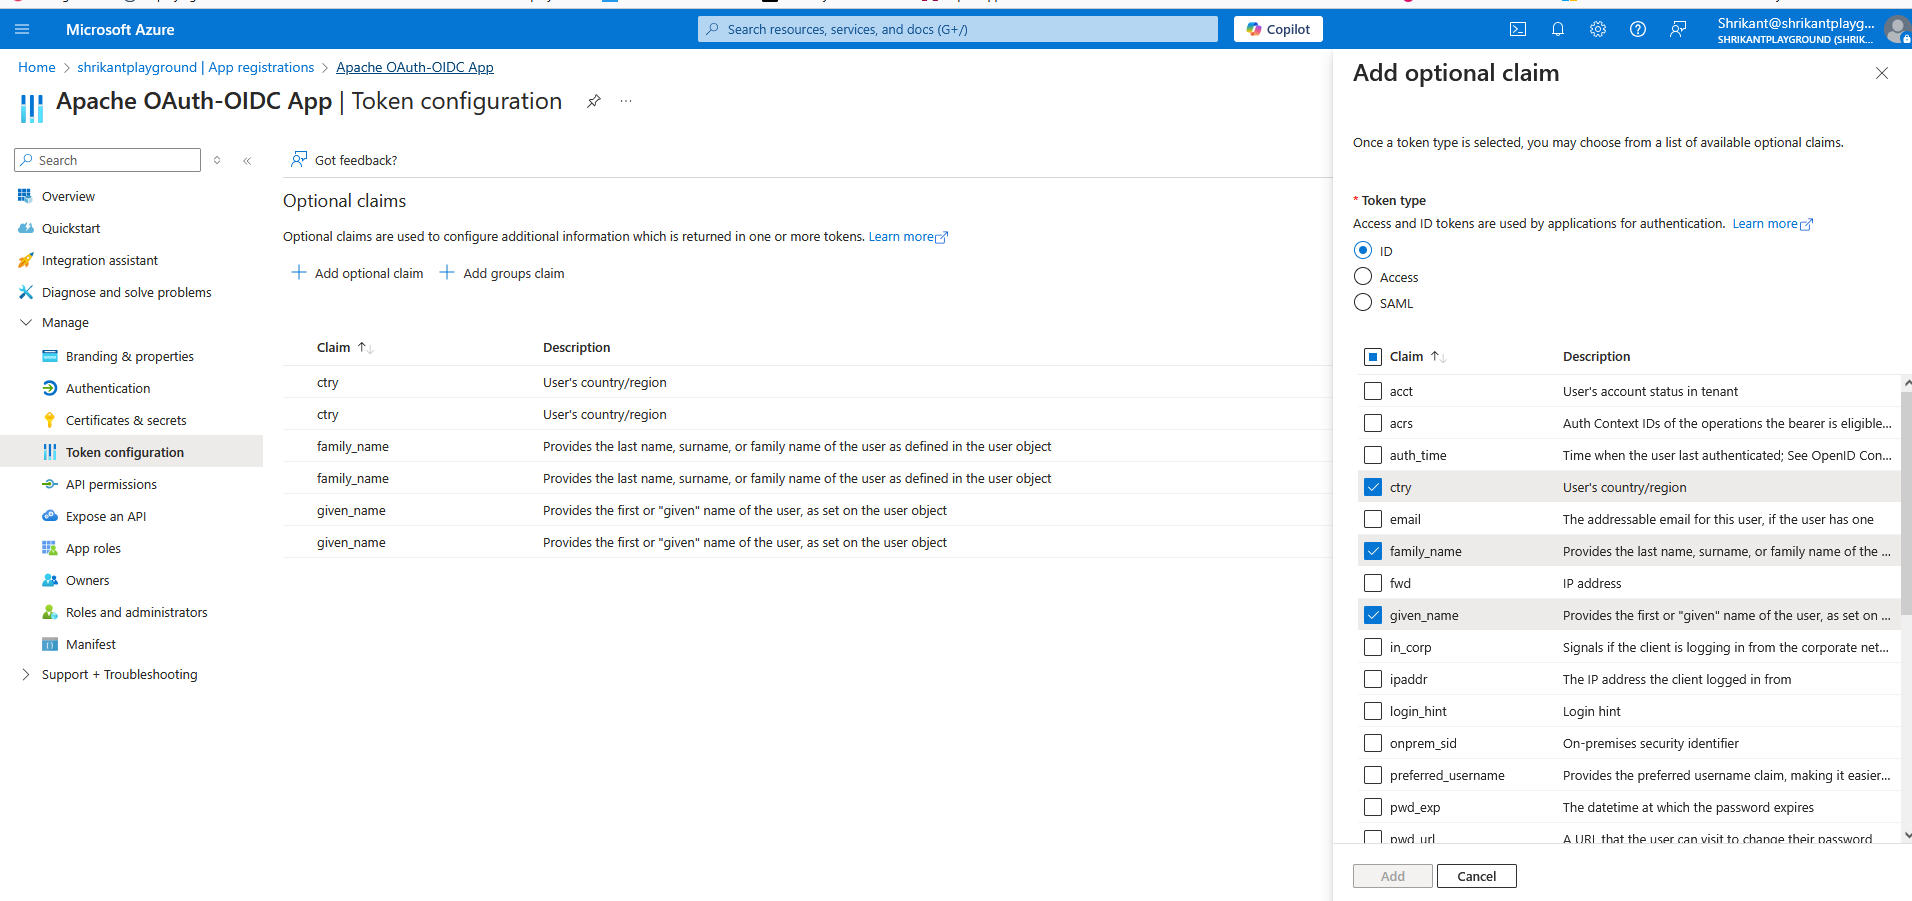Select the SAML token type radio

tap(1362, 302)
